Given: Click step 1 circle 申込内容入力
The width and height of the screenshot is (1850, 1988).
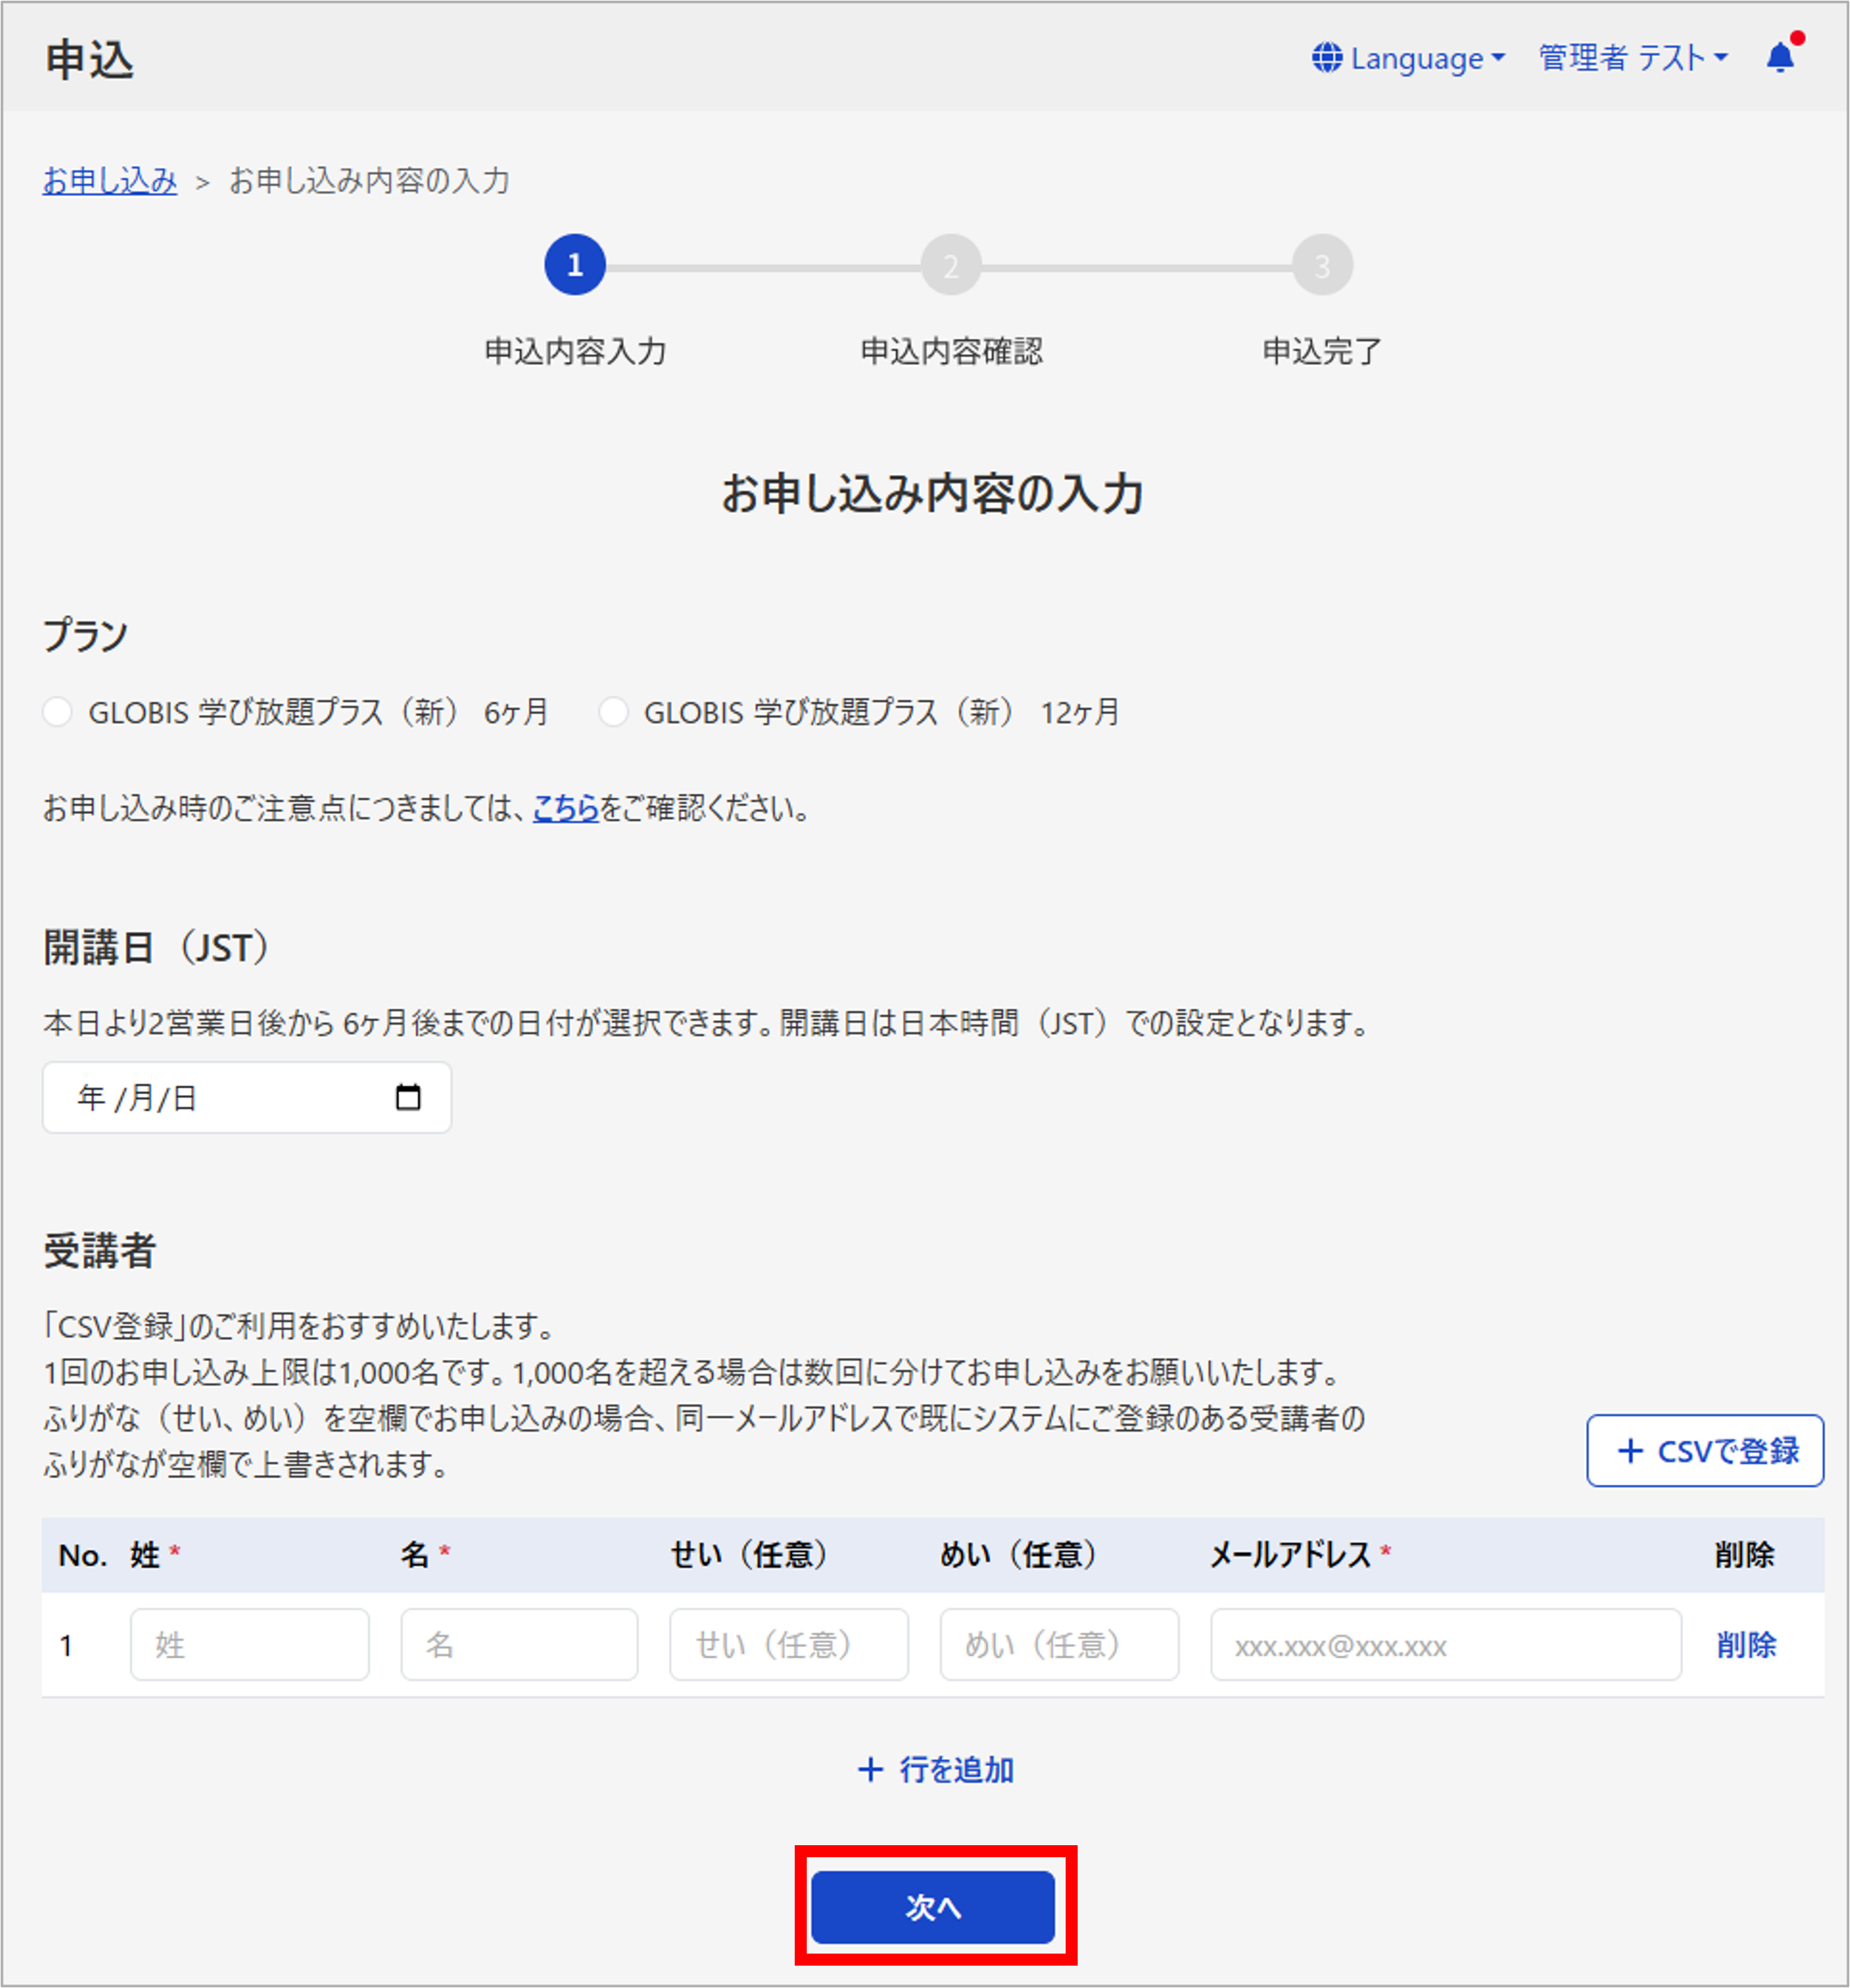Looking at the screenshot, I should coord(575,265).
